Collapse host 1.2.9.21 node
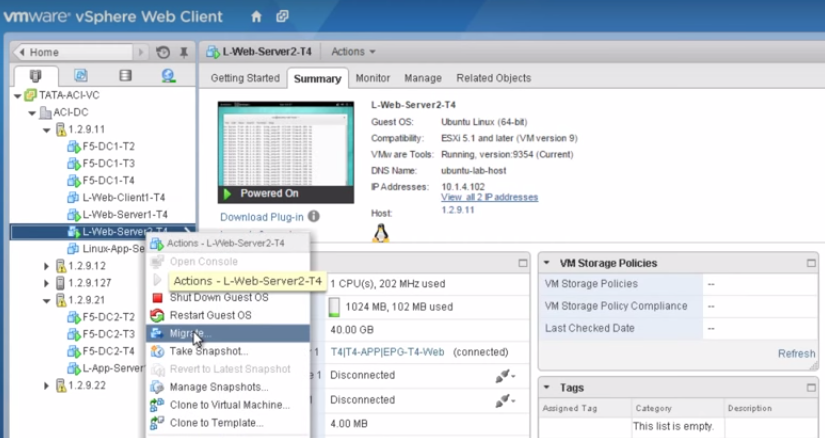The width and height of the screenshot is (825, 438). coord(47,301)
